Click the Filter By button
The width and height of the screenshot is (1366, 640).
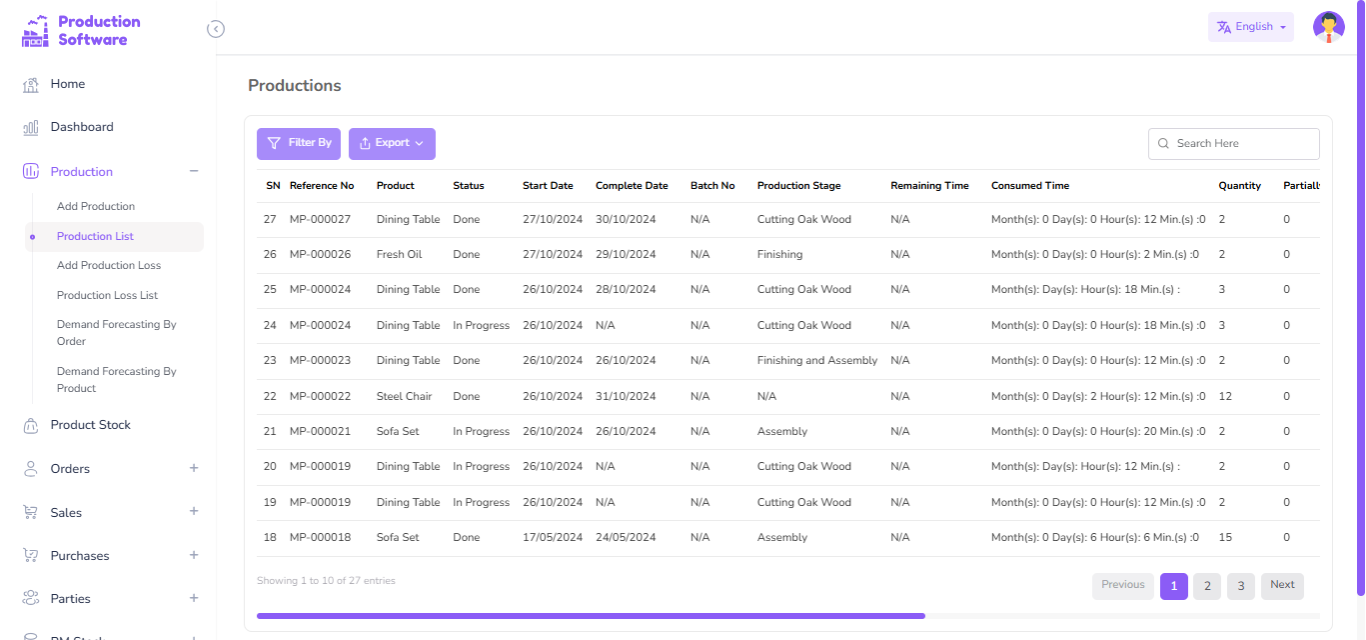[298, 144]
